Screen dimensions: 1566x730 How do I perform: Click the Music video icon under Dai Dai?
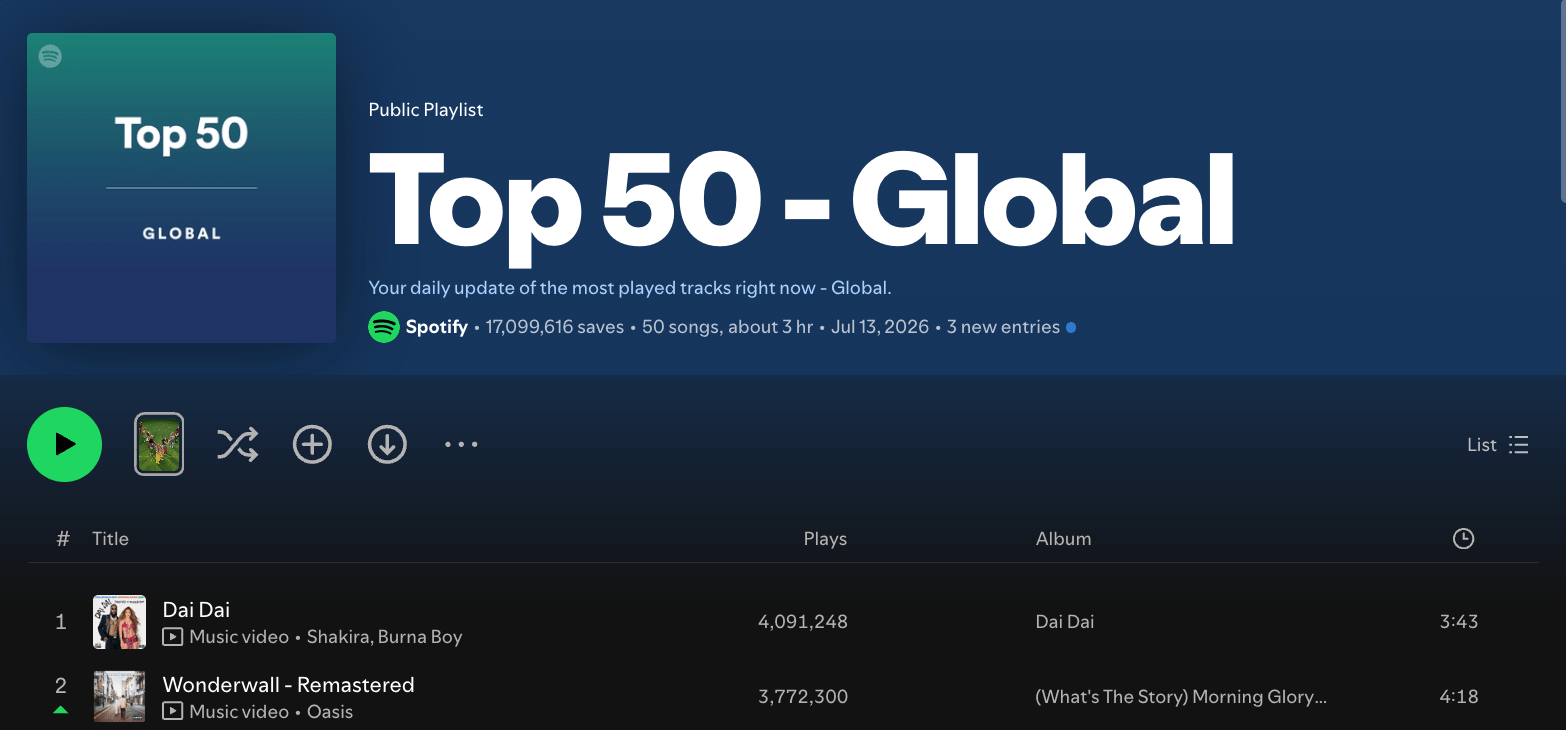[x=172, y=637]
